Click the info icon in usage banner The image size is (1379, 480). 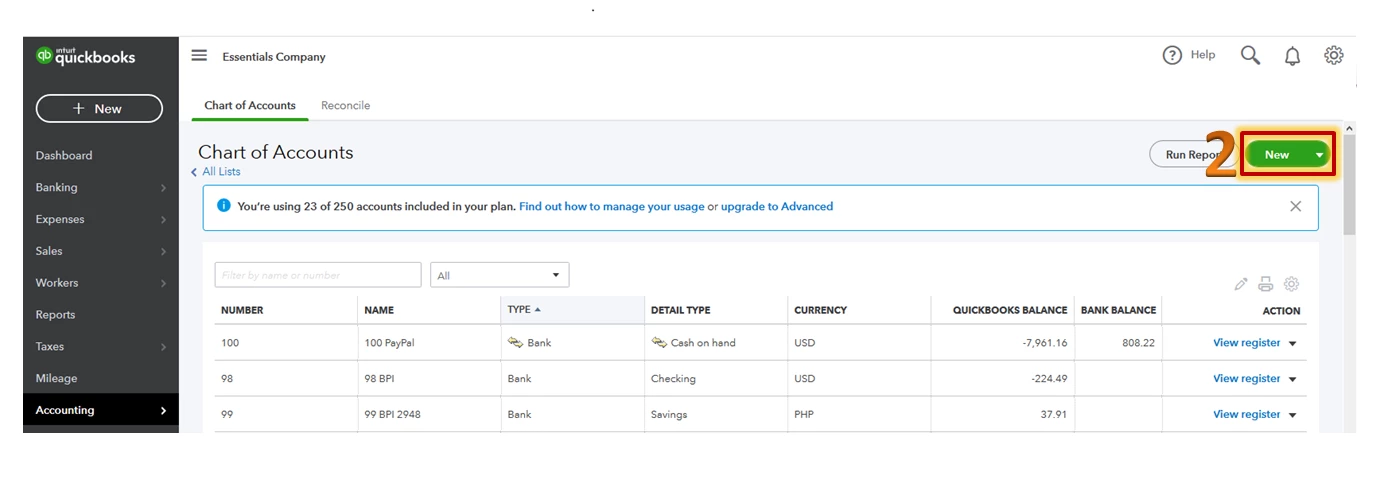coord(224,206)
